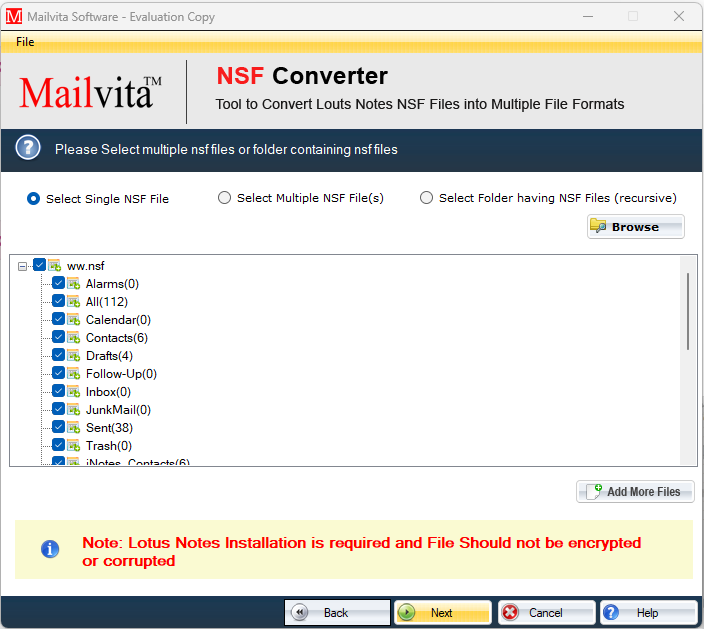
Task: Uncheck the Trash(0) checkbox
Action: 58,445
